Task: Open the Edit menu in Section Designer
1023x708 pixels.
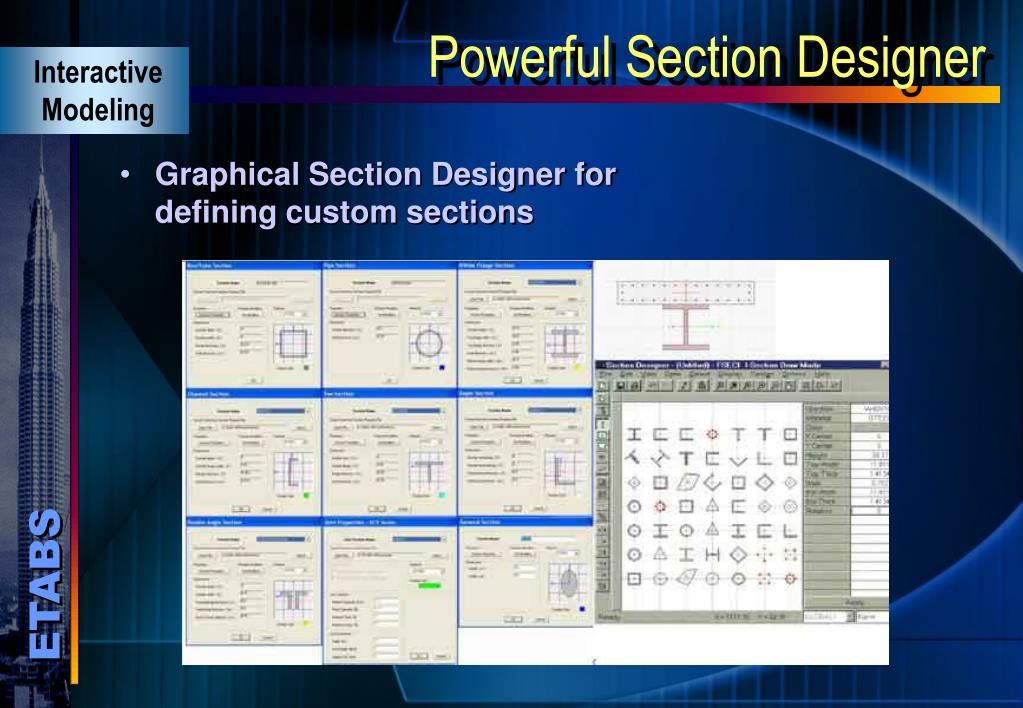Action: [x=626, y=375]
